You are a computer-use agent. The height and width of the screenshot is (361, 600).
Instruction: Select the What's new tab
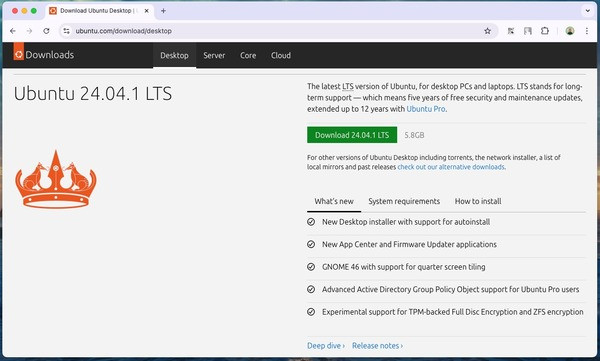click(x=334, y=201)
